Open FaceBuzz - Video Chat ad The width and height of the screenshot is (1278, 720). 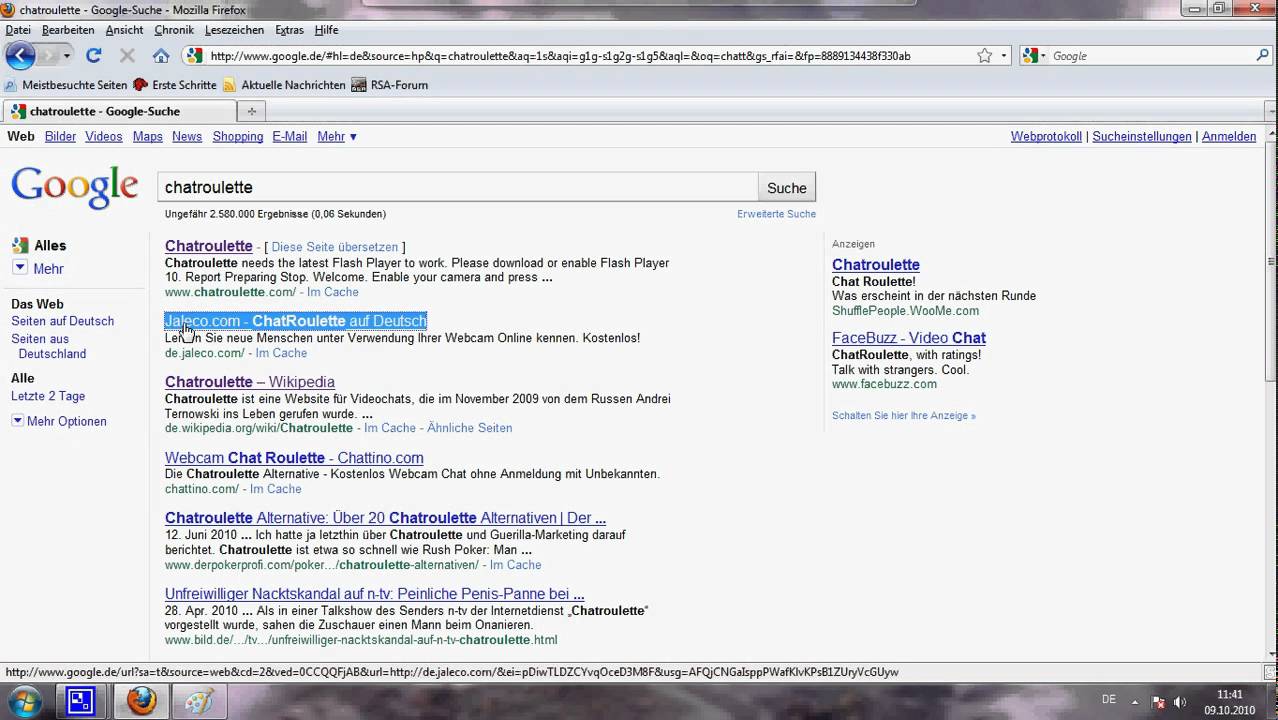pos(909,338)
